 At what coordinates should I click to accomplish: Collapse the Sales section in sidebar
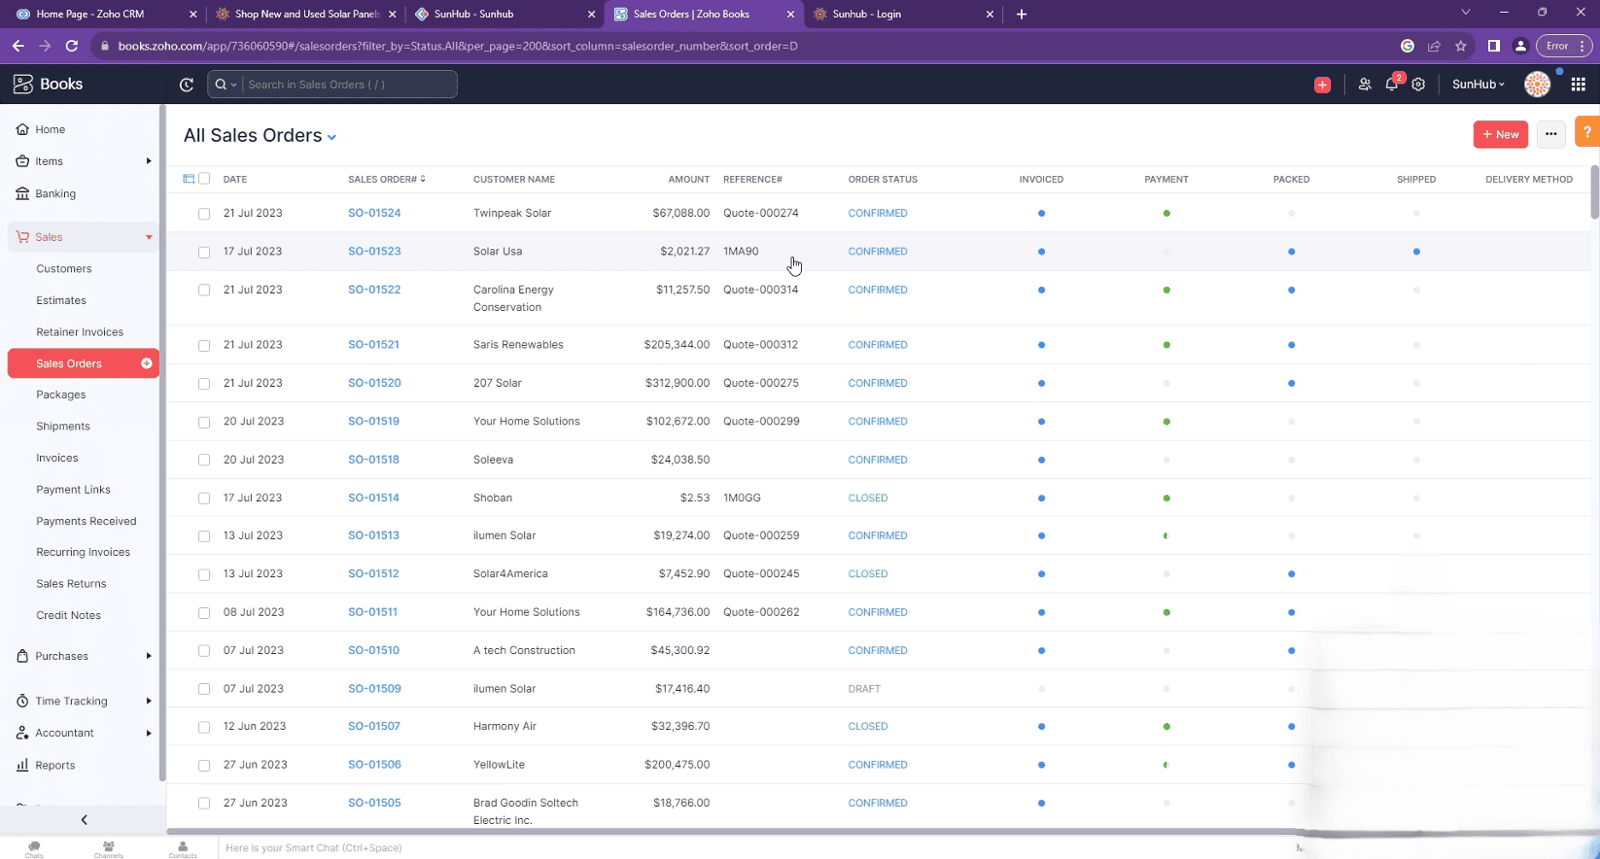pyautogui.click(x=149, y=237)
